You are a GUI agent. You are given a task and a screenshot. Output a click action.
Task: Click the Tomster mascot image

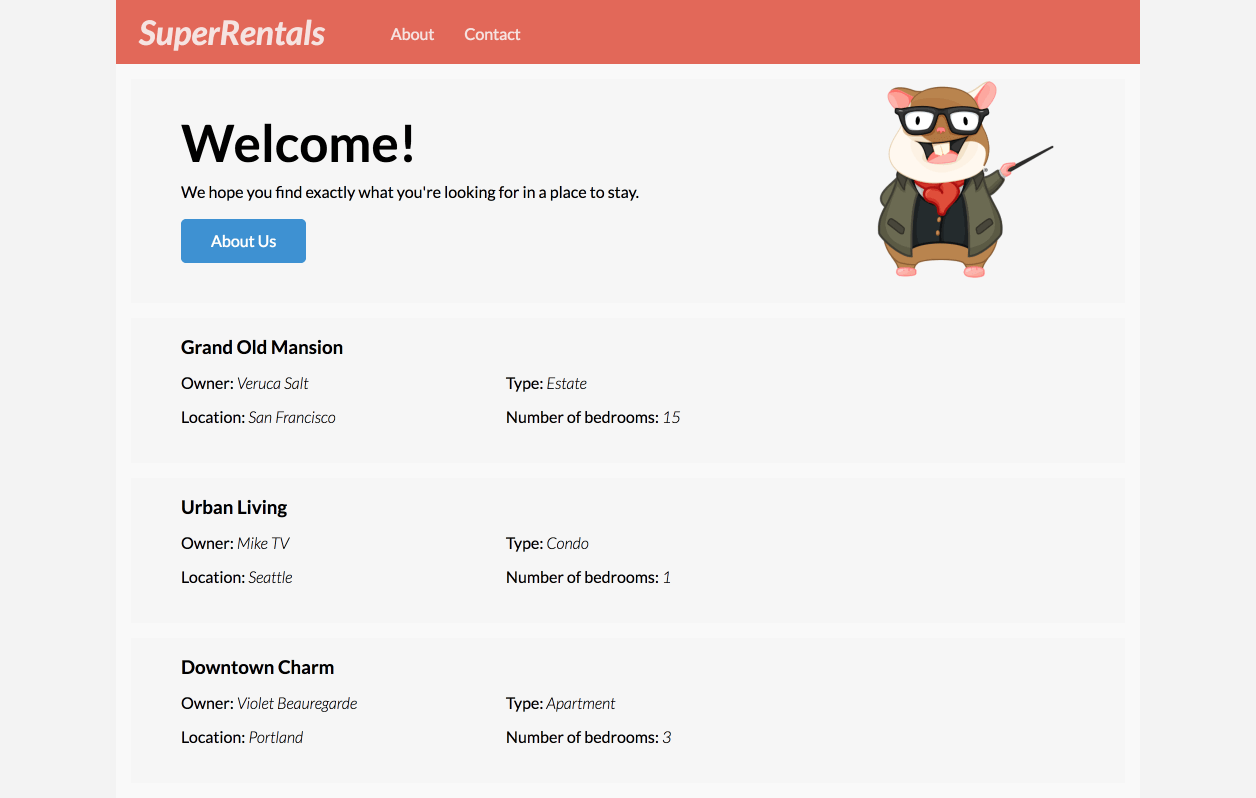(x=950, y=180)
